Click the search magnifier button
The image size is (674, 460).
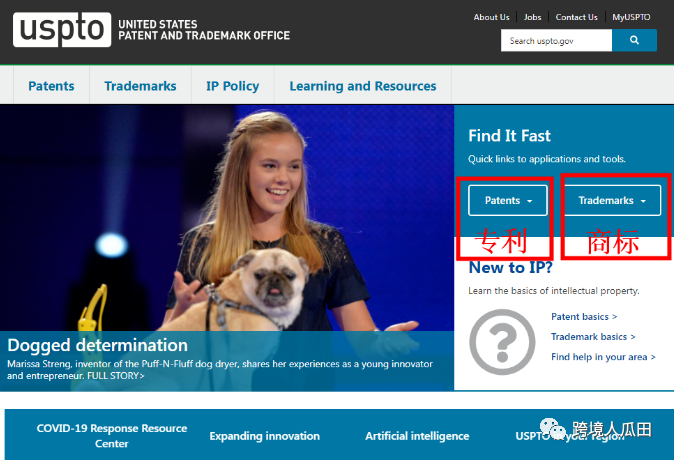pos(634,41)
